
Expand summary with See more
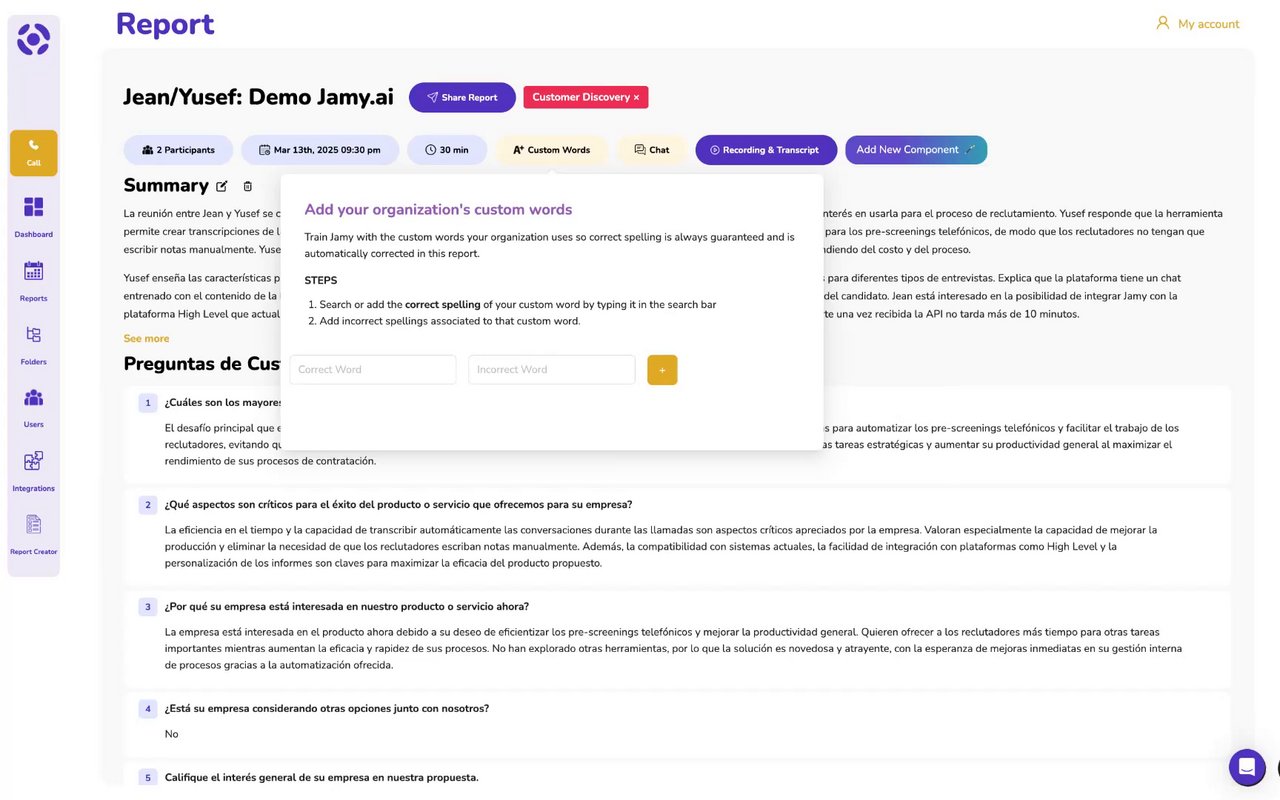tap(146, 338)
